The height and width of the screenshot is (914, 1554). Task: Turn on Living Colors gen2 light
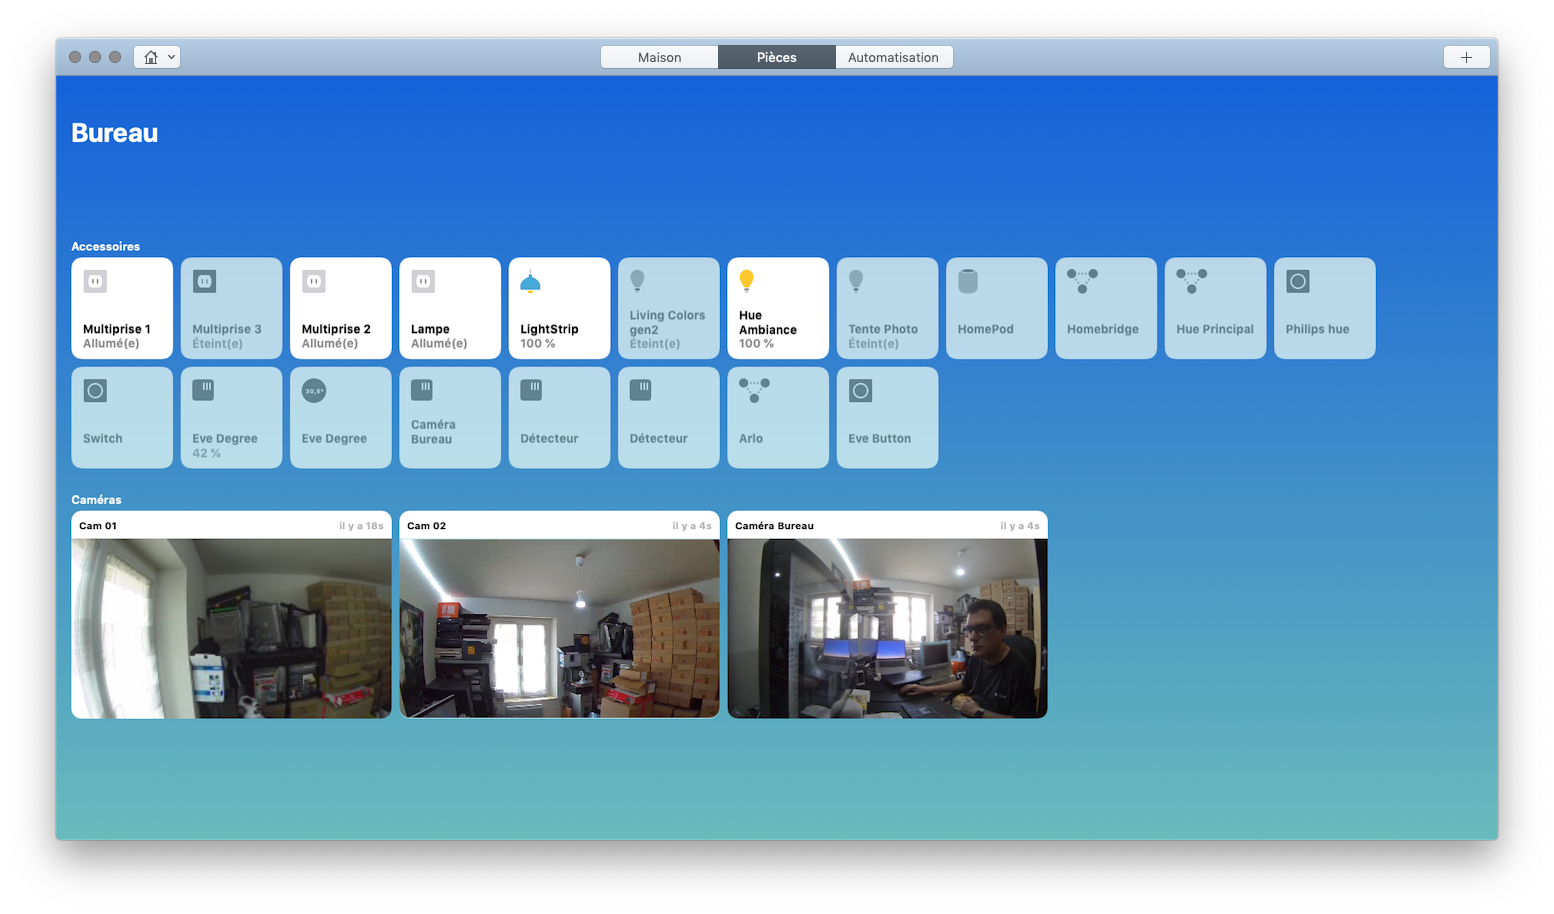coord(669,308)
